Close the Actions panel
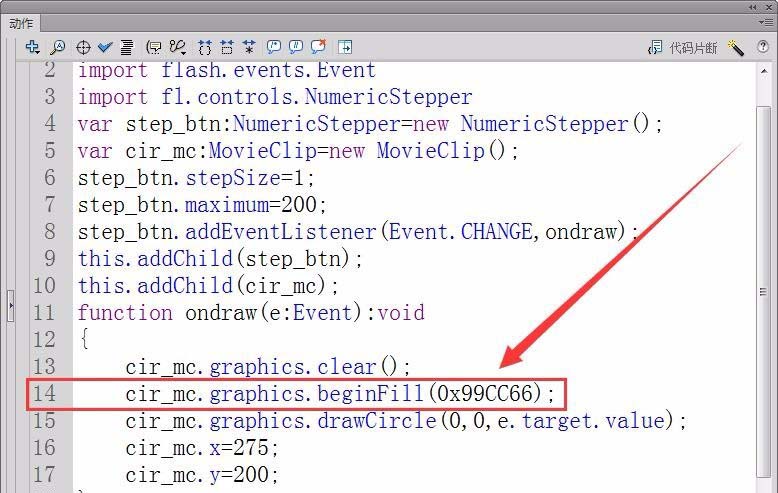The image size is (778, 493). pos(769,7)
